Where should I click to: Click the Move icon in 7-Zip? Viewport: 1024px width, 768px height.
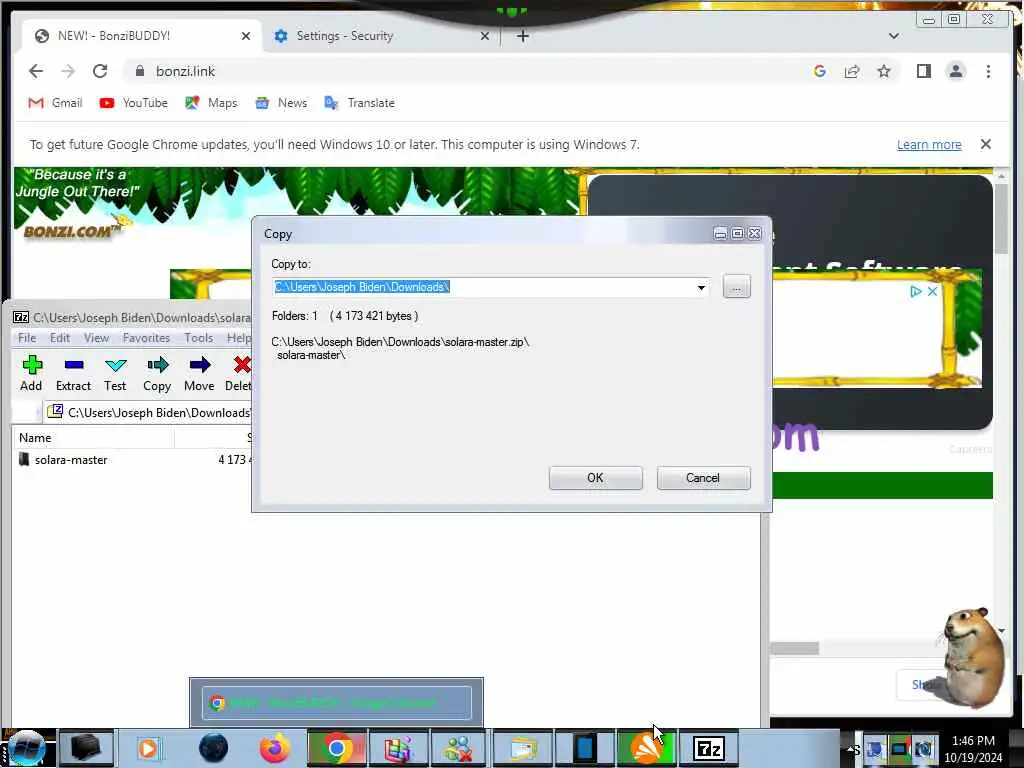(x=200, y=365)
